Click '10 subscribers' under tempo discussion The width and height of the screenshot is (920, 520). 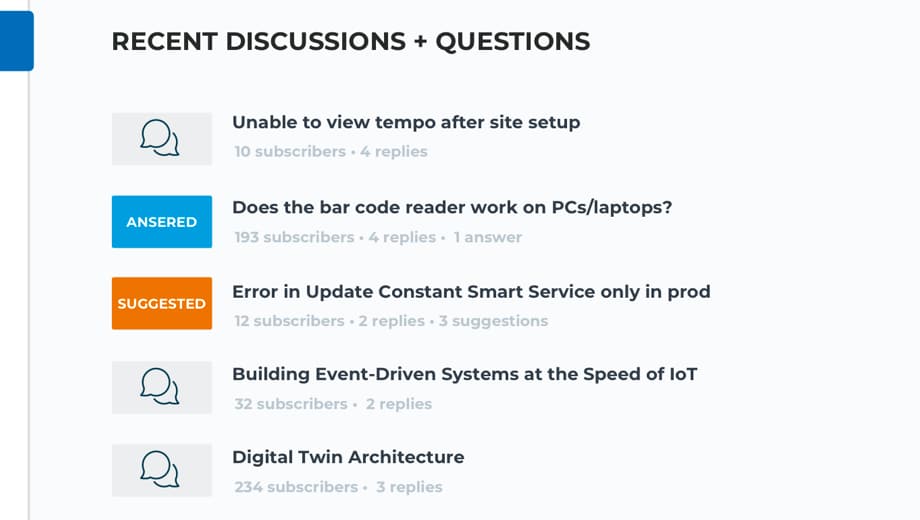(290, 151)
